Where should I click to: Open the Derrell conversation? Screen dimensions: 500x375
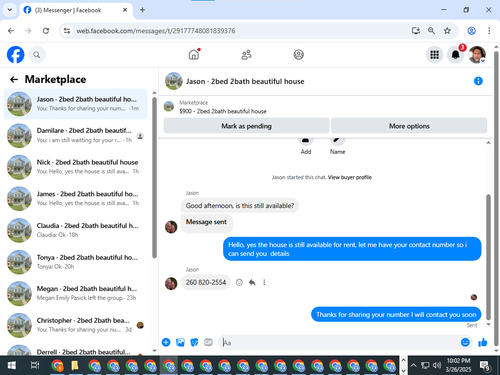coord(75,349)
